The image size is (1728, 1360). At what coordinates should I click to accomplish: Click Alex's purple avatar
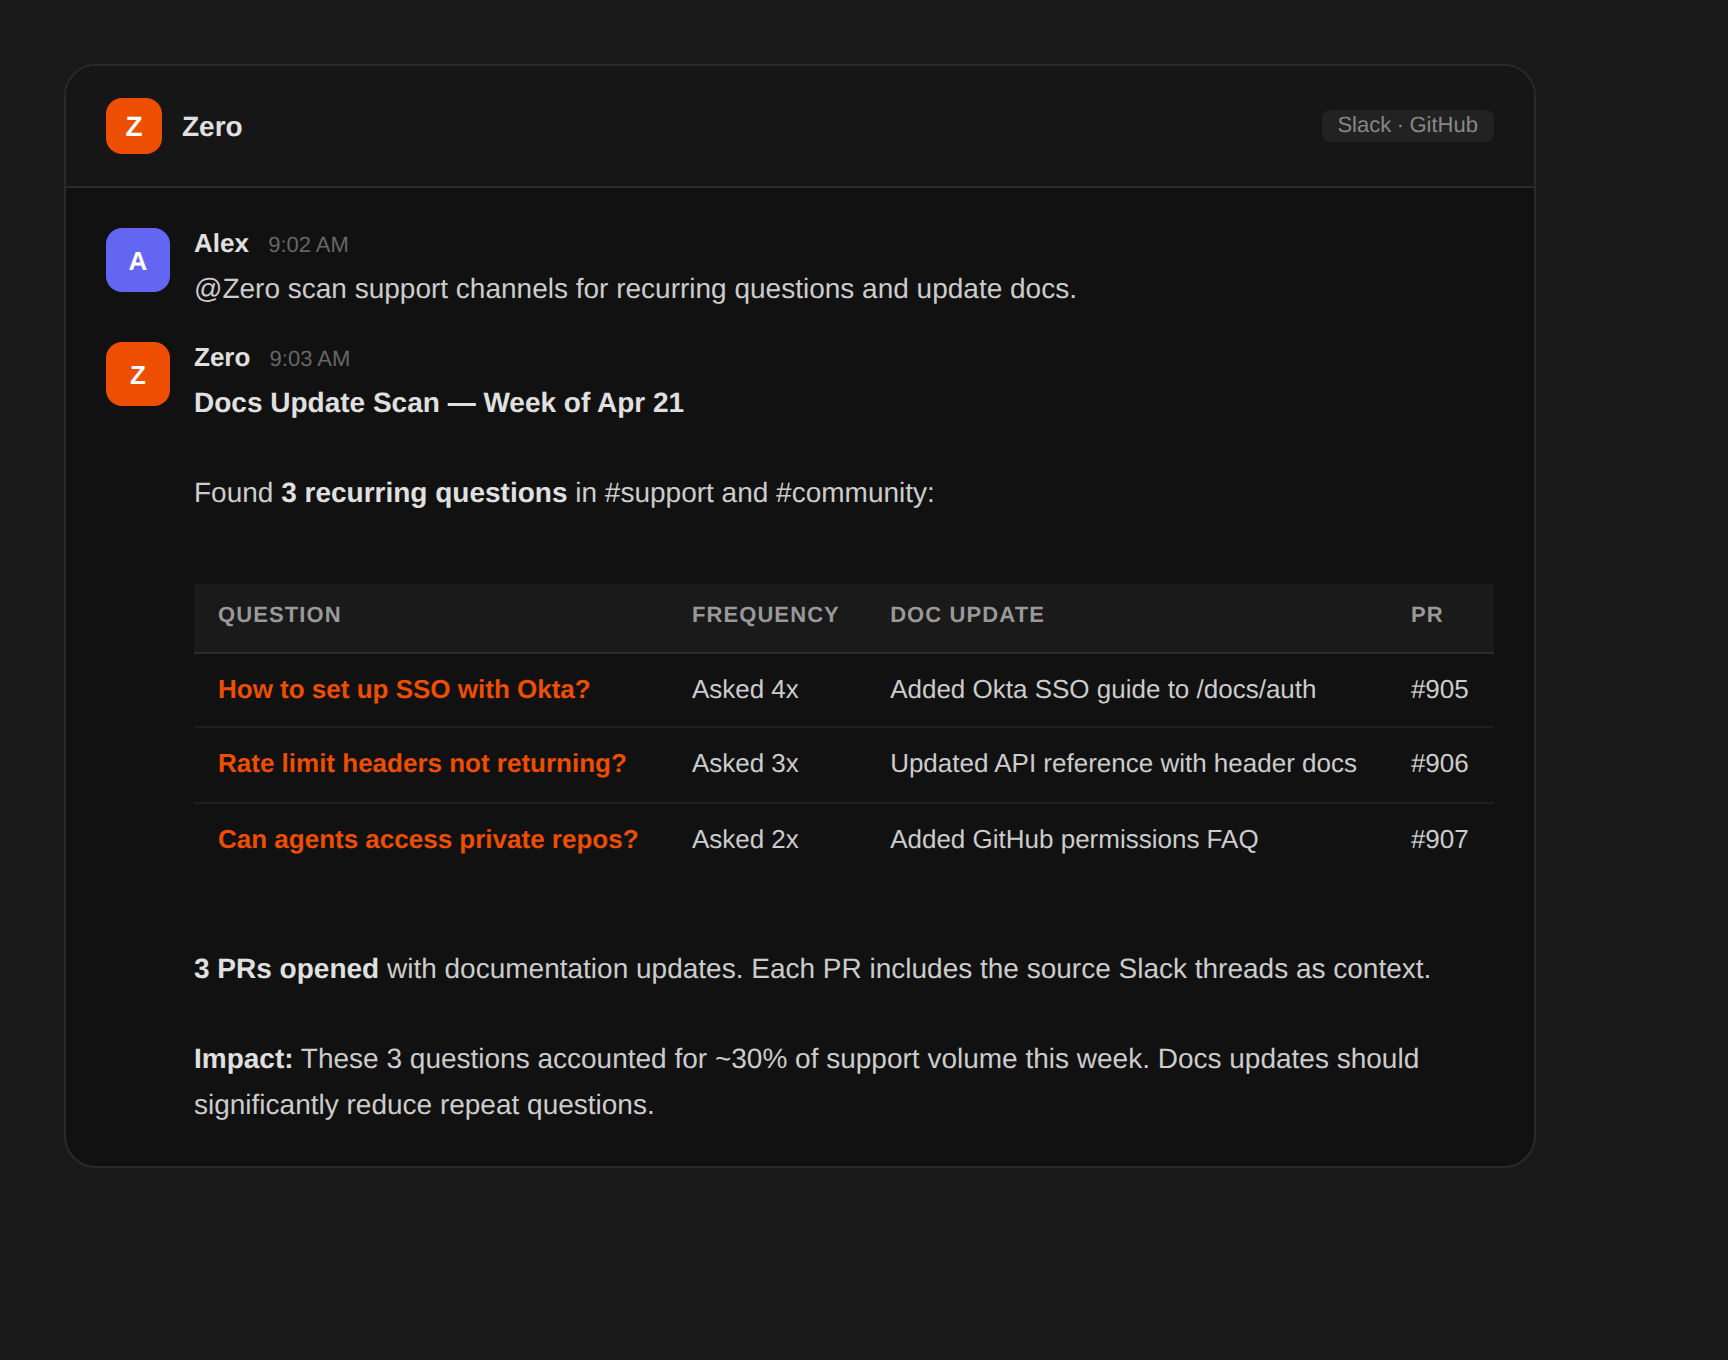pyautogui.click(x=138, y=260)
